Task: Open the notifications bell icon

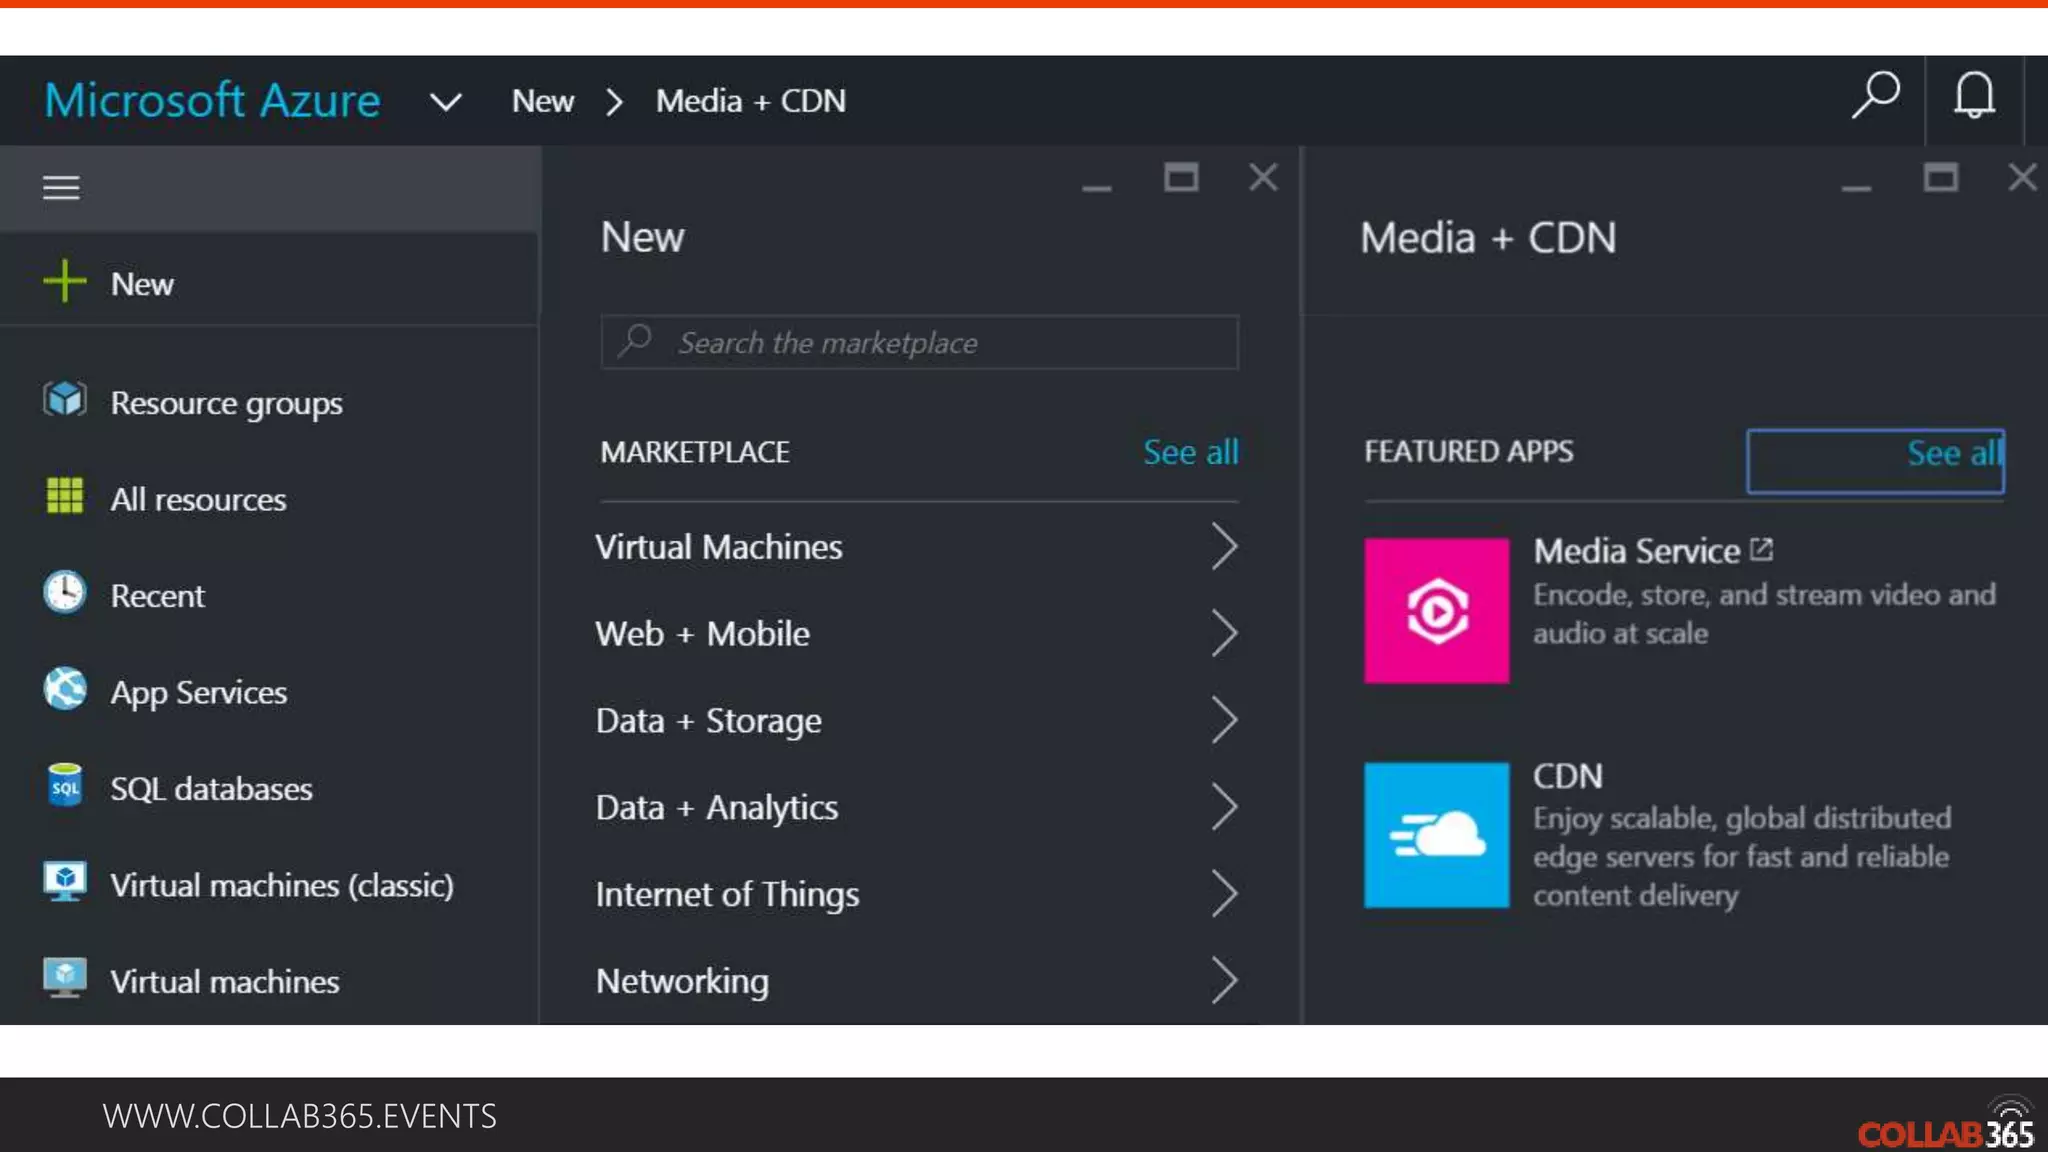Action: [1974, 97]
